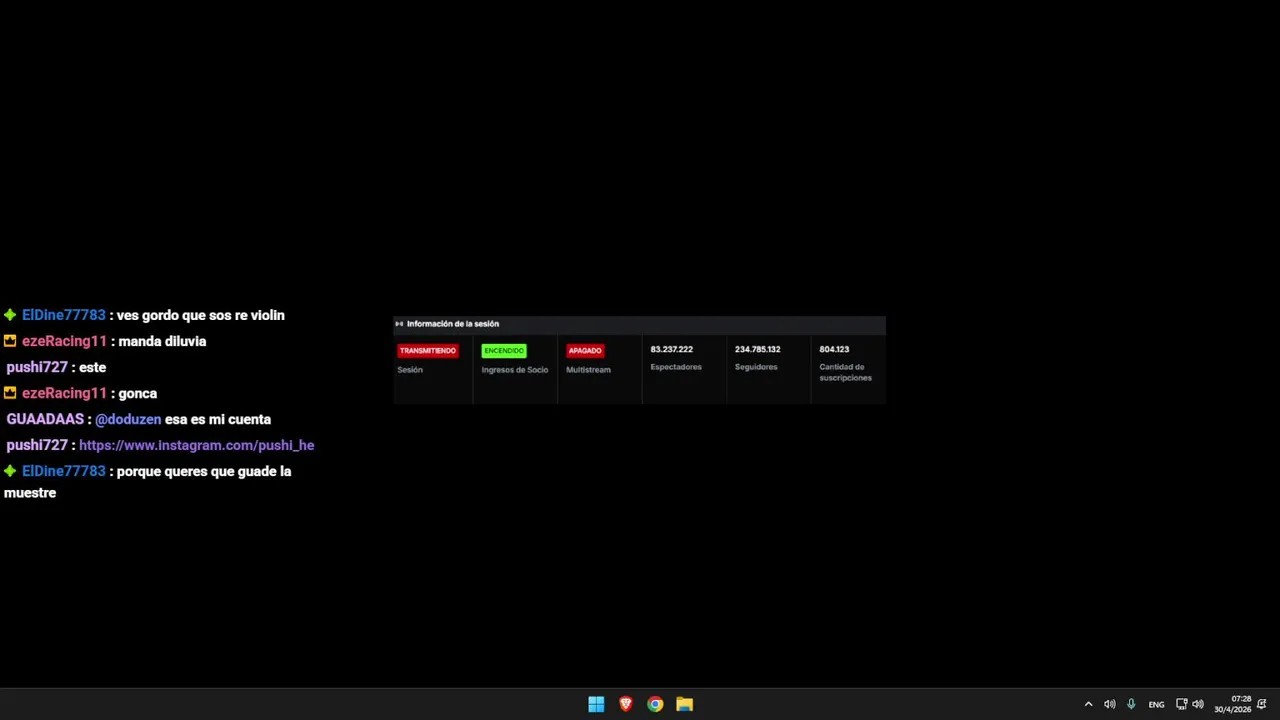
Task: Click the crown badge beside 'manda diluvia'
Action: click(x=10, y=341)
